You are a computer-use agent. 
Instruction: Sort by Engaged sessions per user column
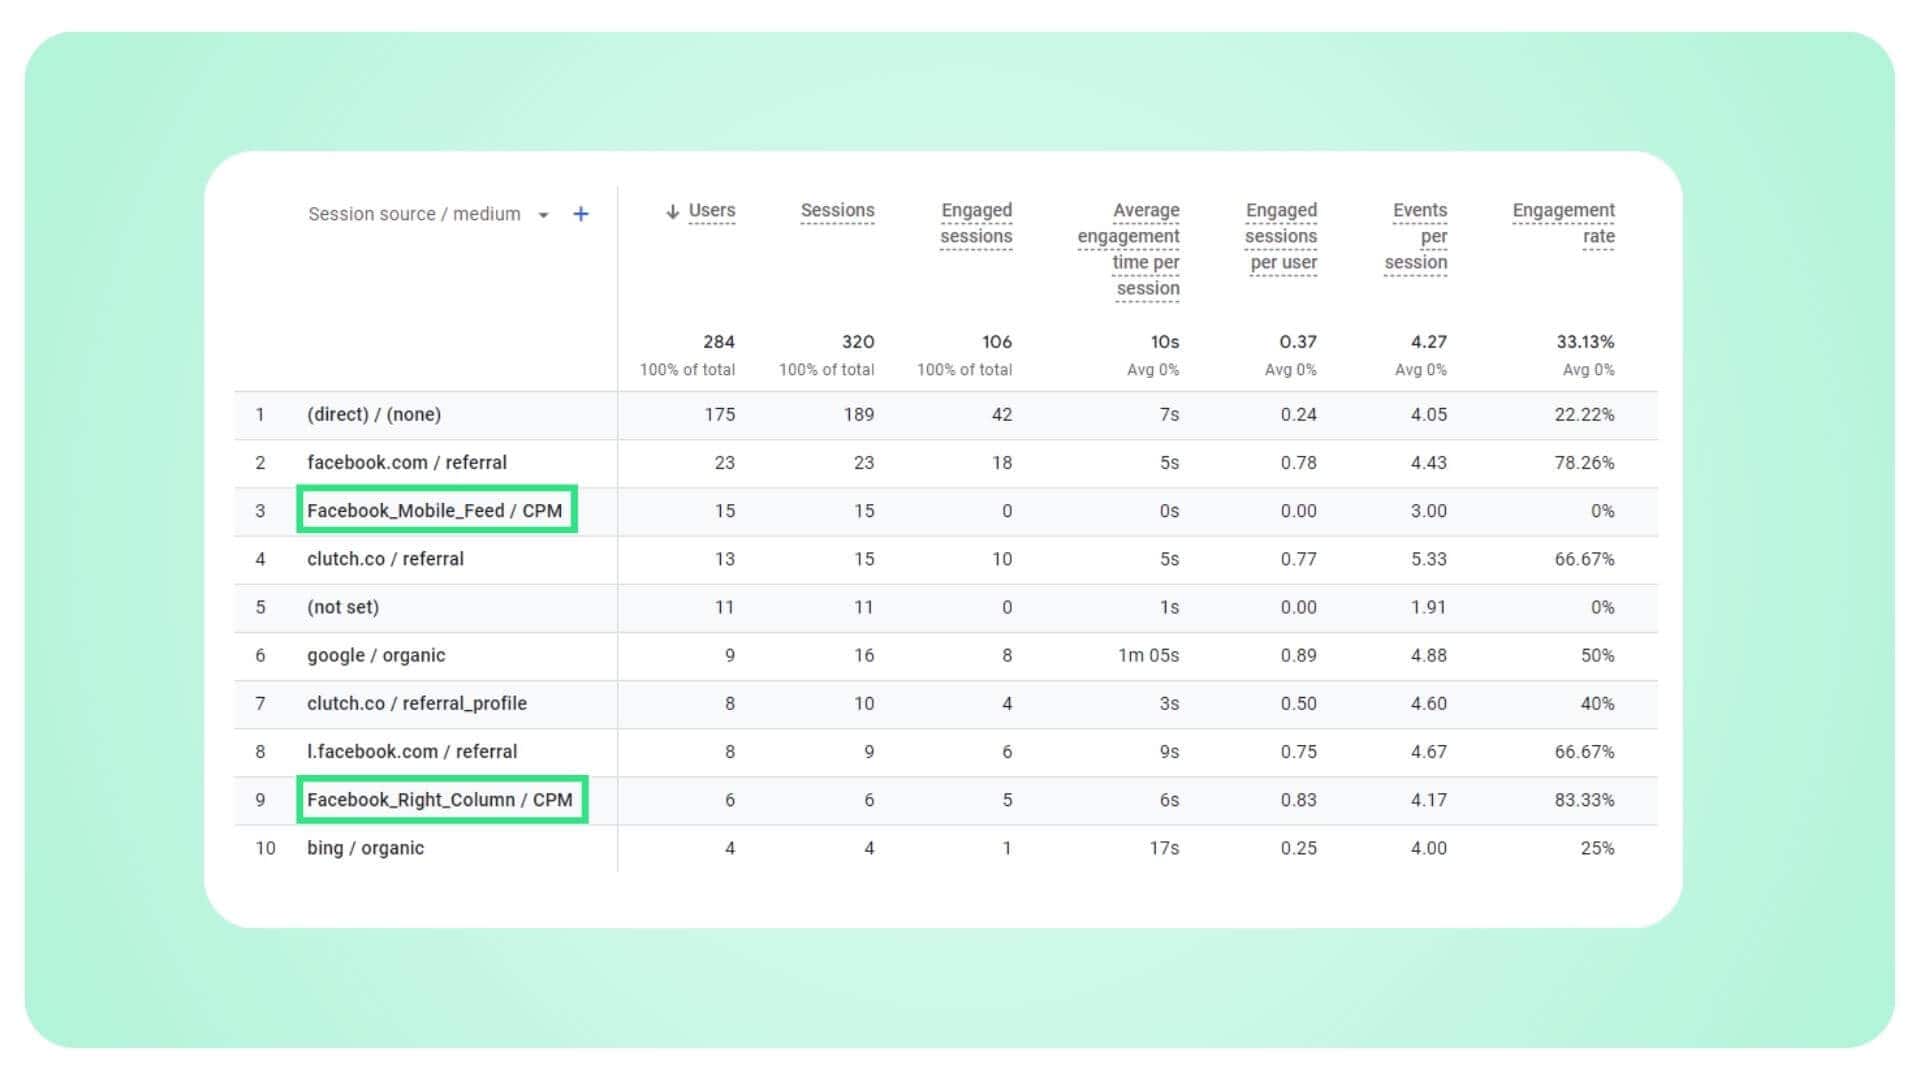pos(1281,235)
